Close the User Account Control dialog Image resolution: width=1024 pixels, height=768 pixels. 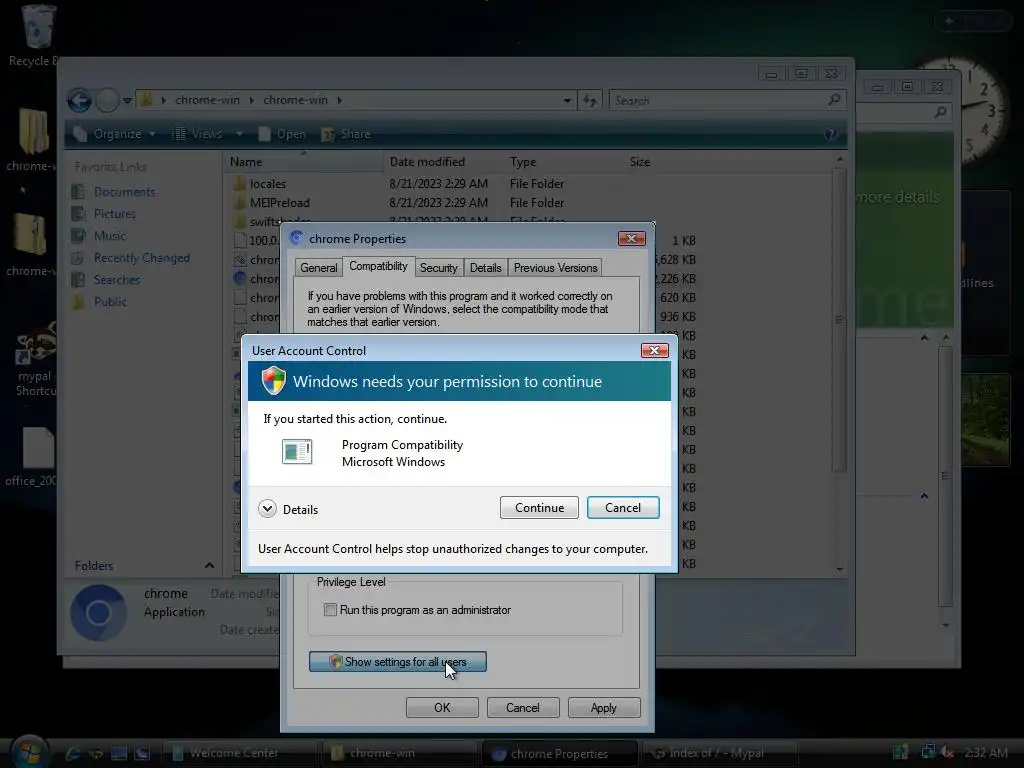pyautogui.click(x=654, y=351)
